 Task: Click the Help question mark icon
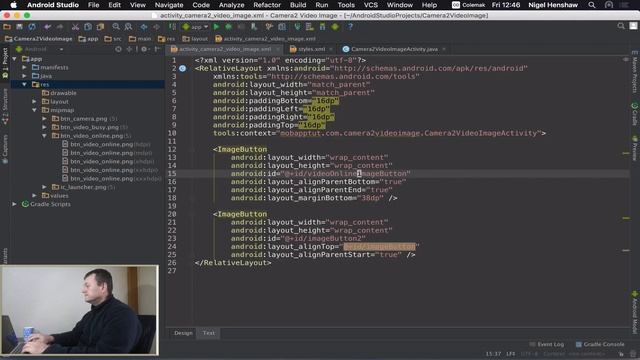(x=350, y=27)
